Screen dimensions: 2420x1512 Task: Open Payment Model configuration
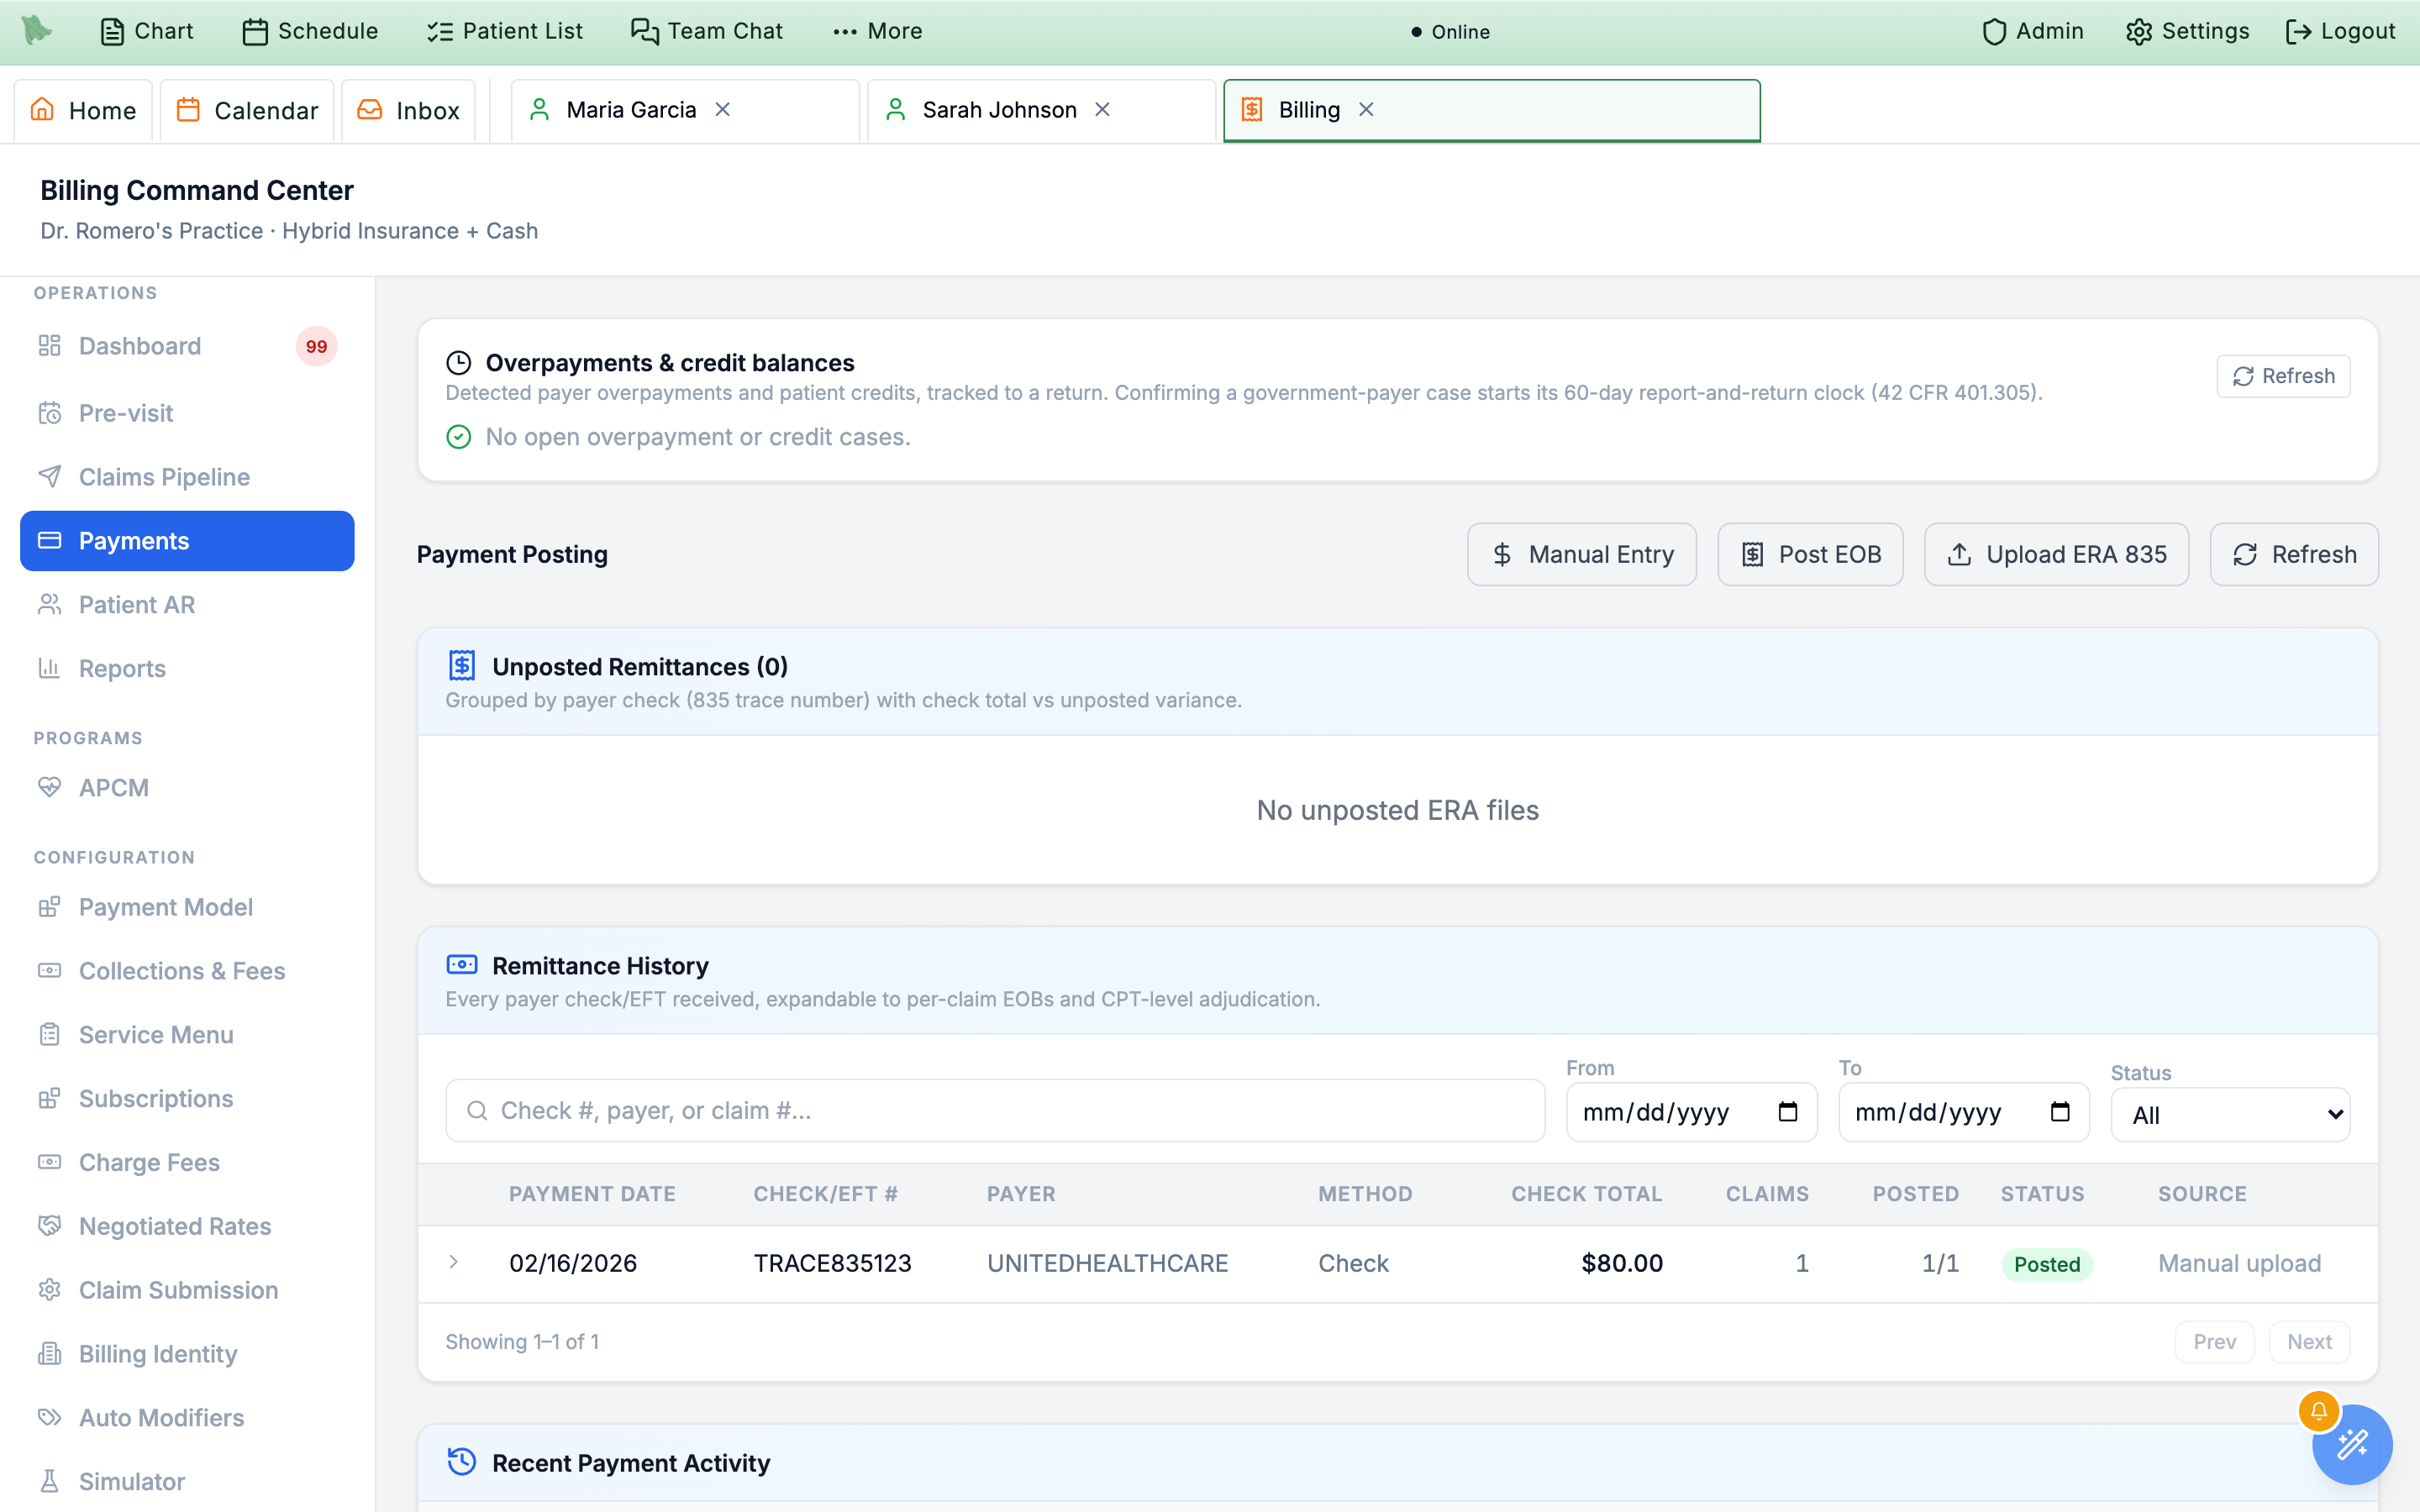[x=187, y=907]
